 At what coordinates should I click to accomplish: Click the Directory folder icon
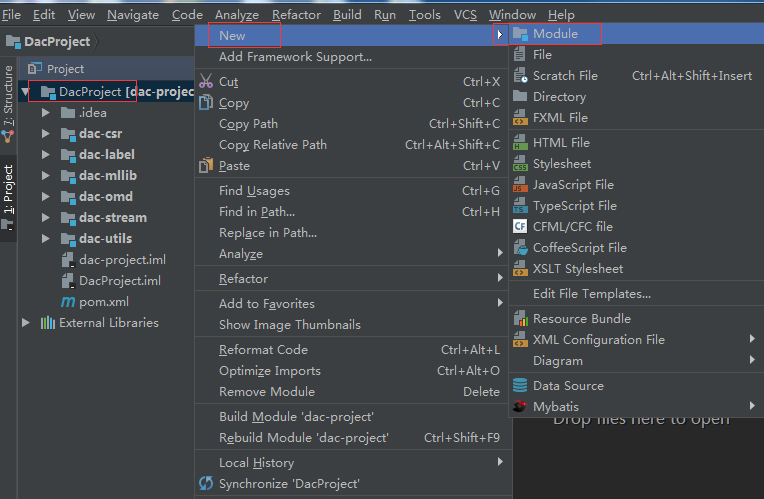click(520, 96)
